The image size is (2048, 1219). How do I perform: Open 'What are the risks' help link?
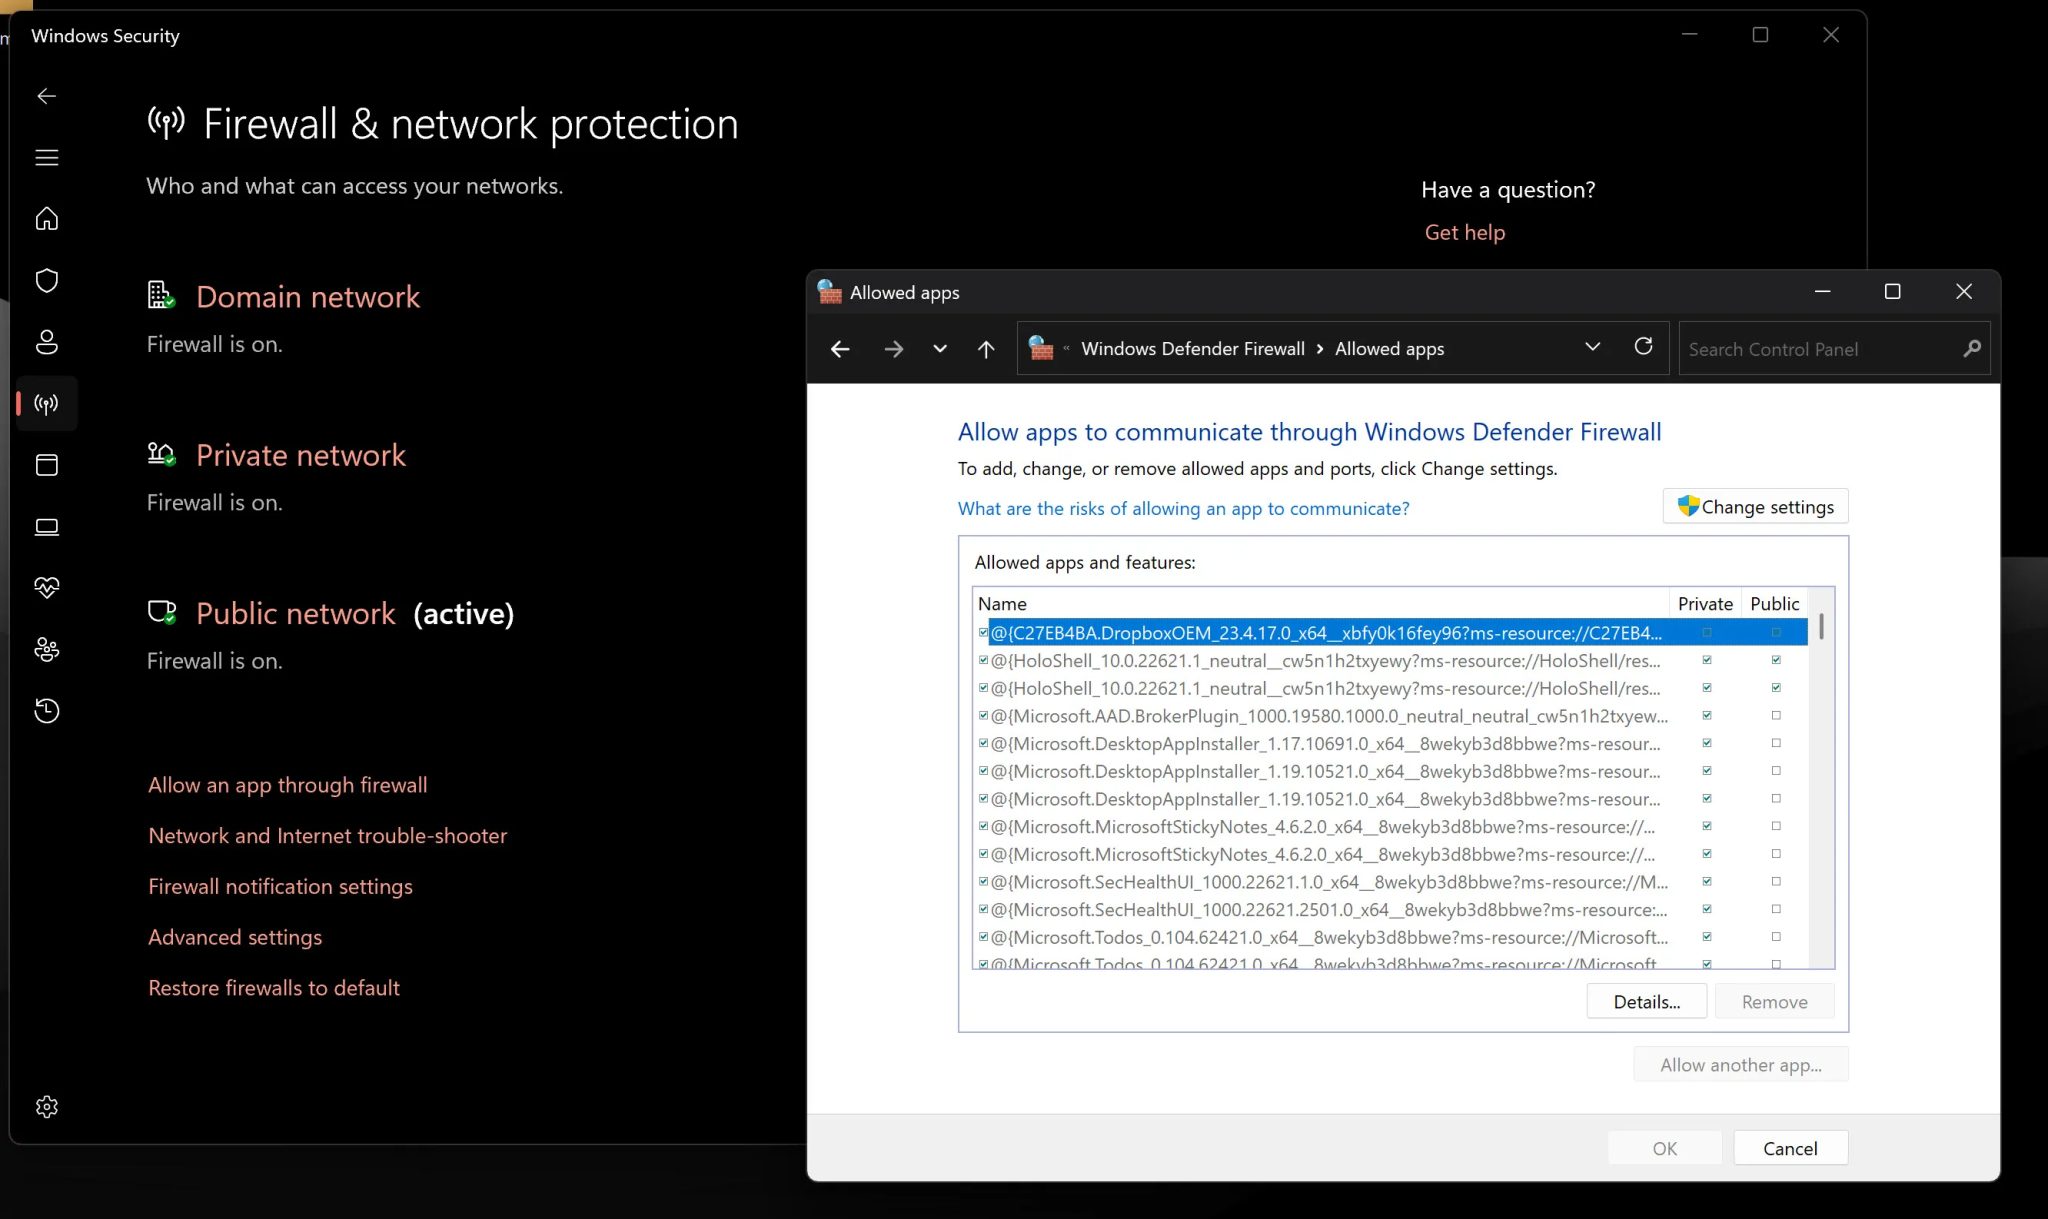[1183, 508]
